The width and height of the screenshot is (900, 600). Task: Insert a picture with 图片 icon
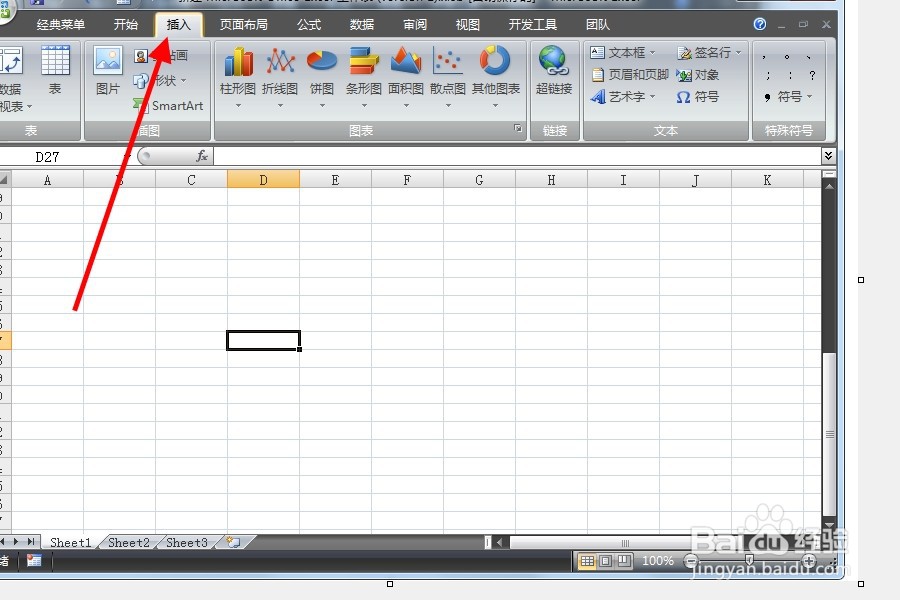click(x=108, y=71)
